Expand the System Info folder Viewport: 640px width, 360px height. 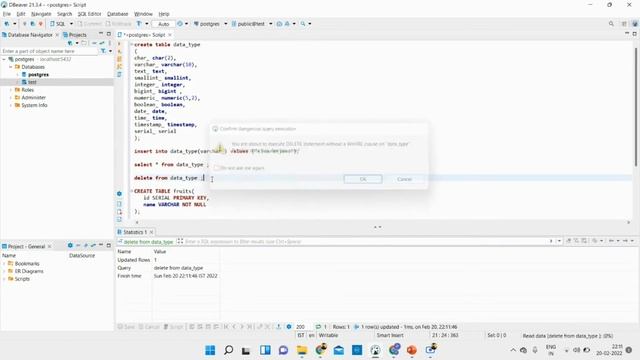(11, 105)
